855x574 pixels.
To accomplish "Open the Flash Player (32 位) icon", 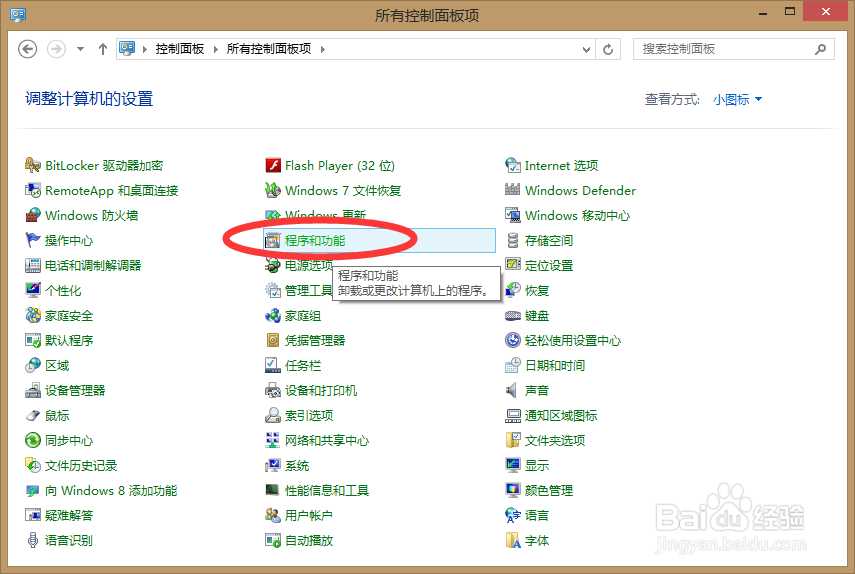I will click(x=273, y=165).
